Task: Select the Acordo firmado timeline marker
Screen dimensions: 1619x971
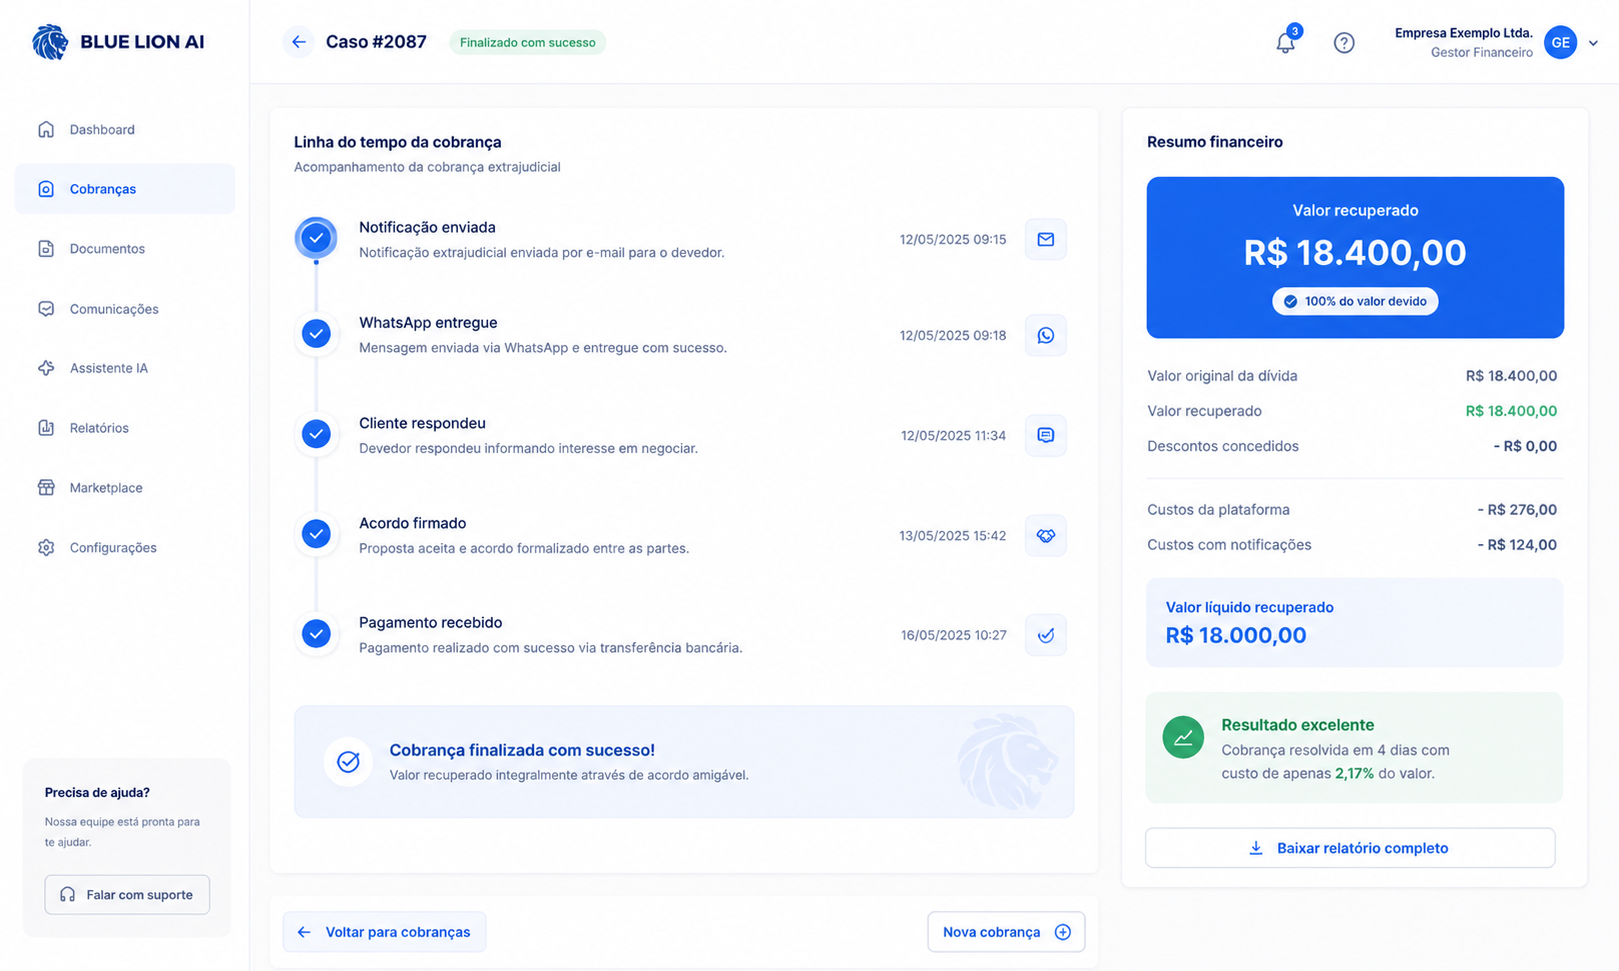Action: 316,534
